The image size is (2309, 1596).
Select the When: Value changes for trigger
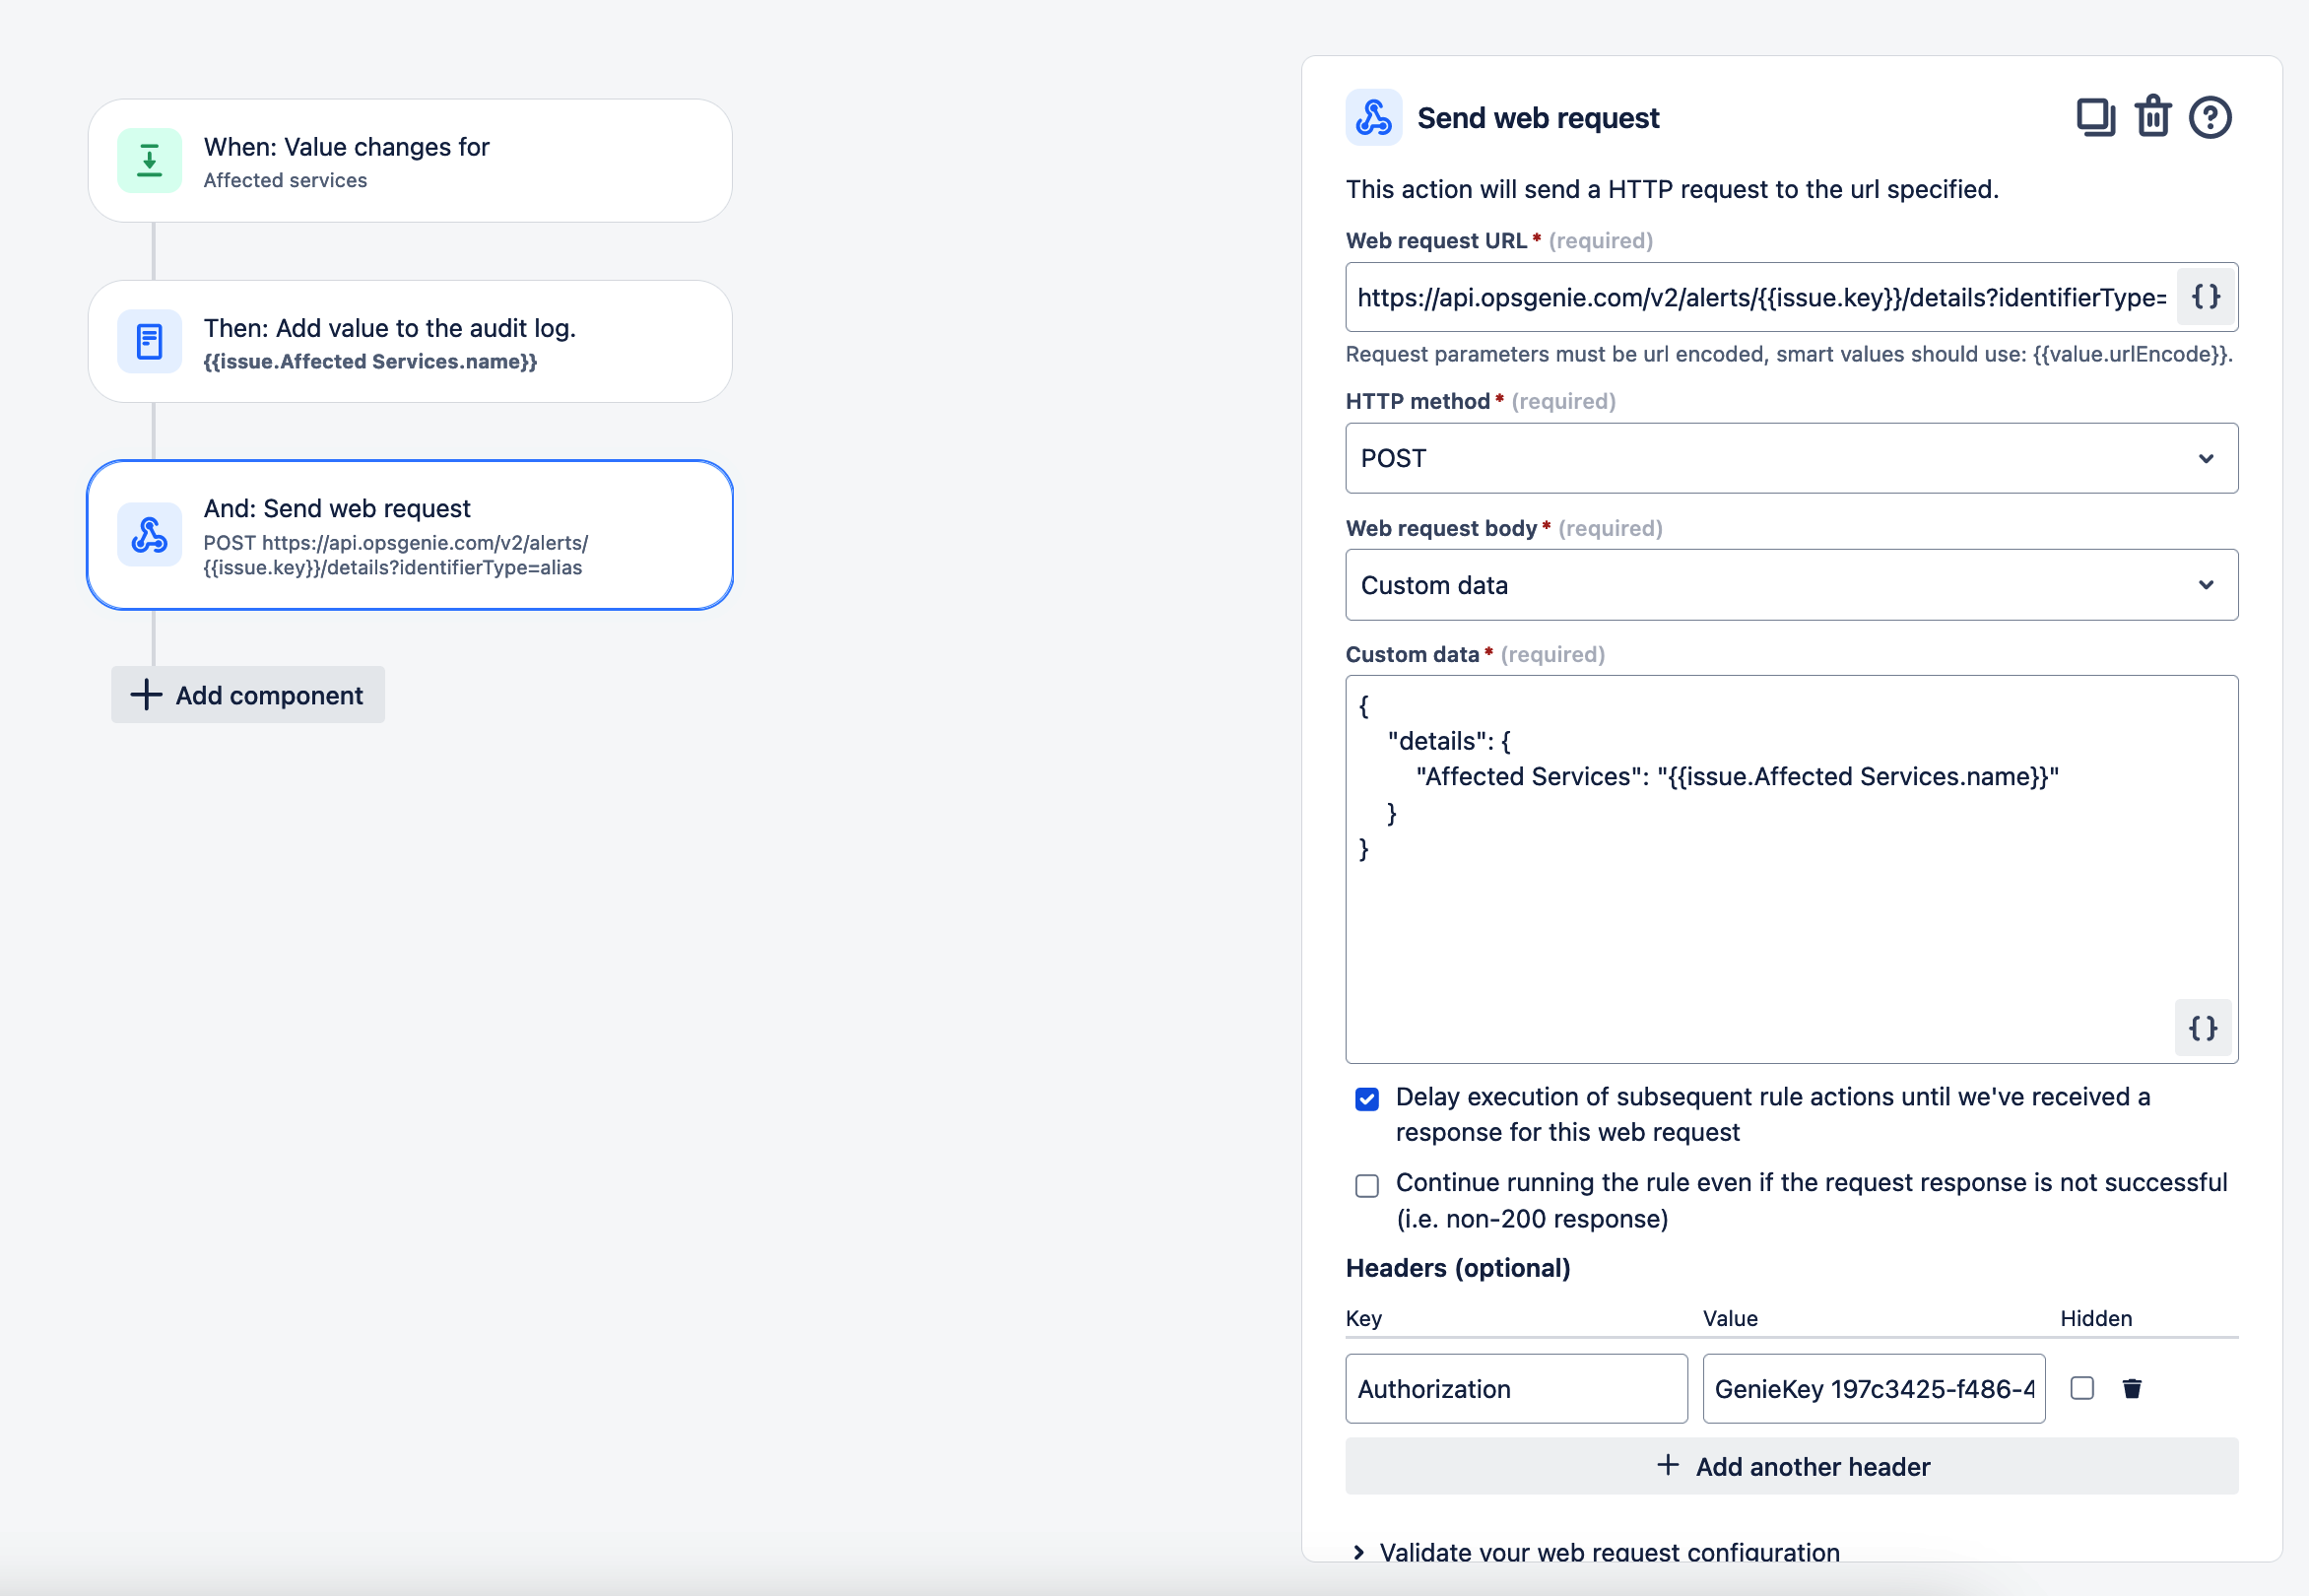(x=410, y=160)
